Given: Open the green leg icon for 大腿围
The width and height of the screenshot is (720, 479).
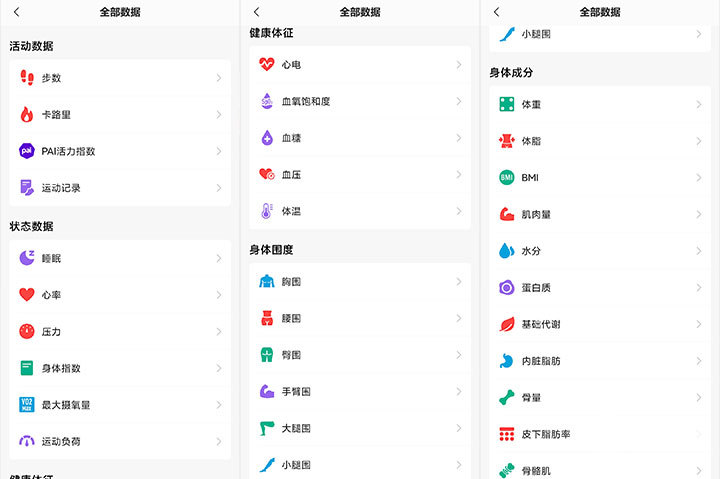Looking at the screenshot, I should (x=267, y=428).
